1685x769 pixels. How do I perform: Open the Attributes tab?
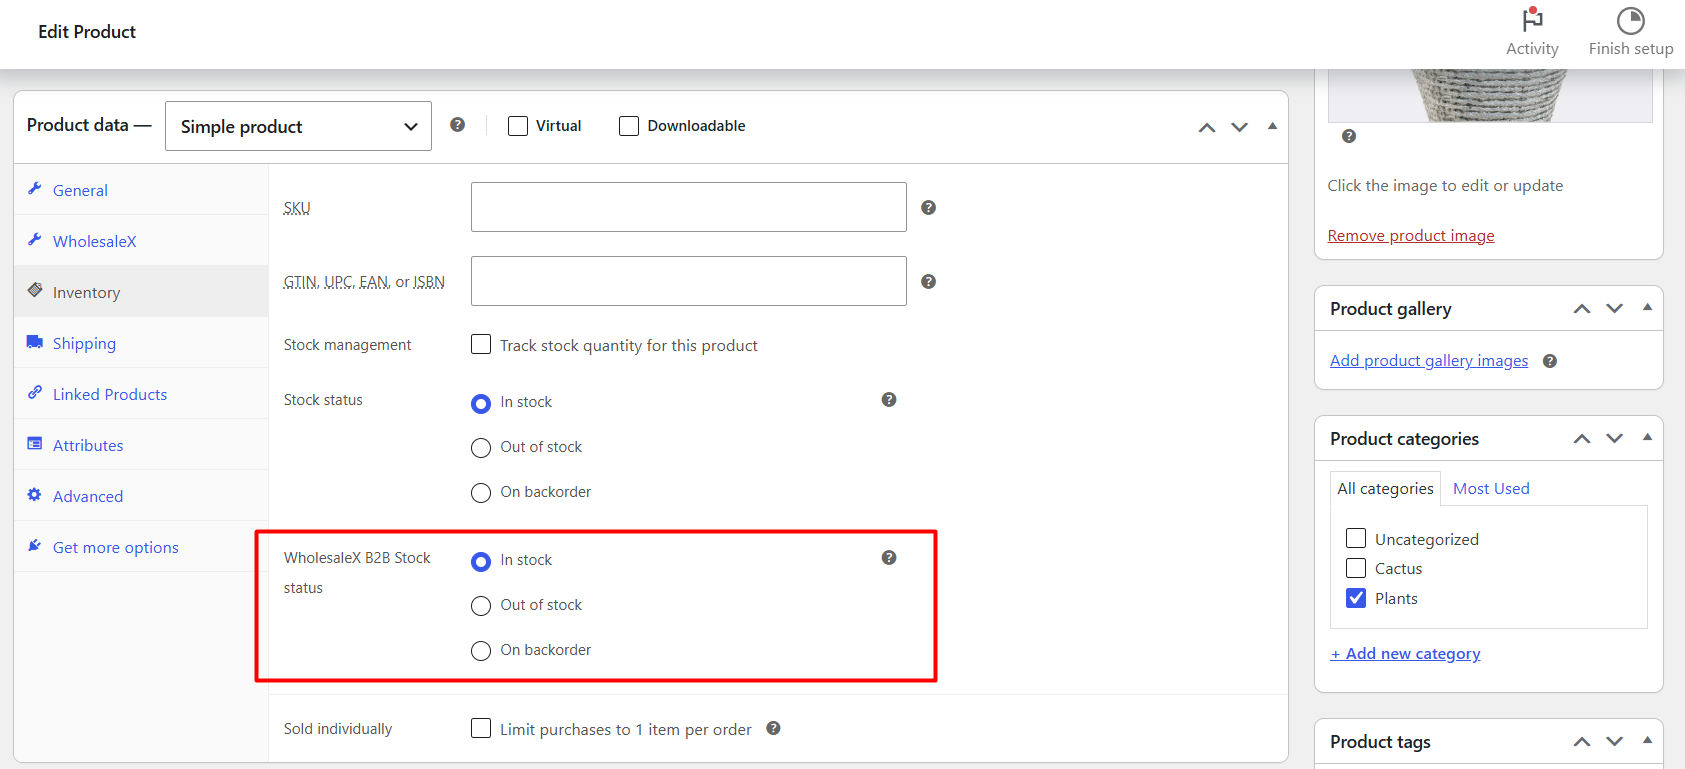(141, 445)
